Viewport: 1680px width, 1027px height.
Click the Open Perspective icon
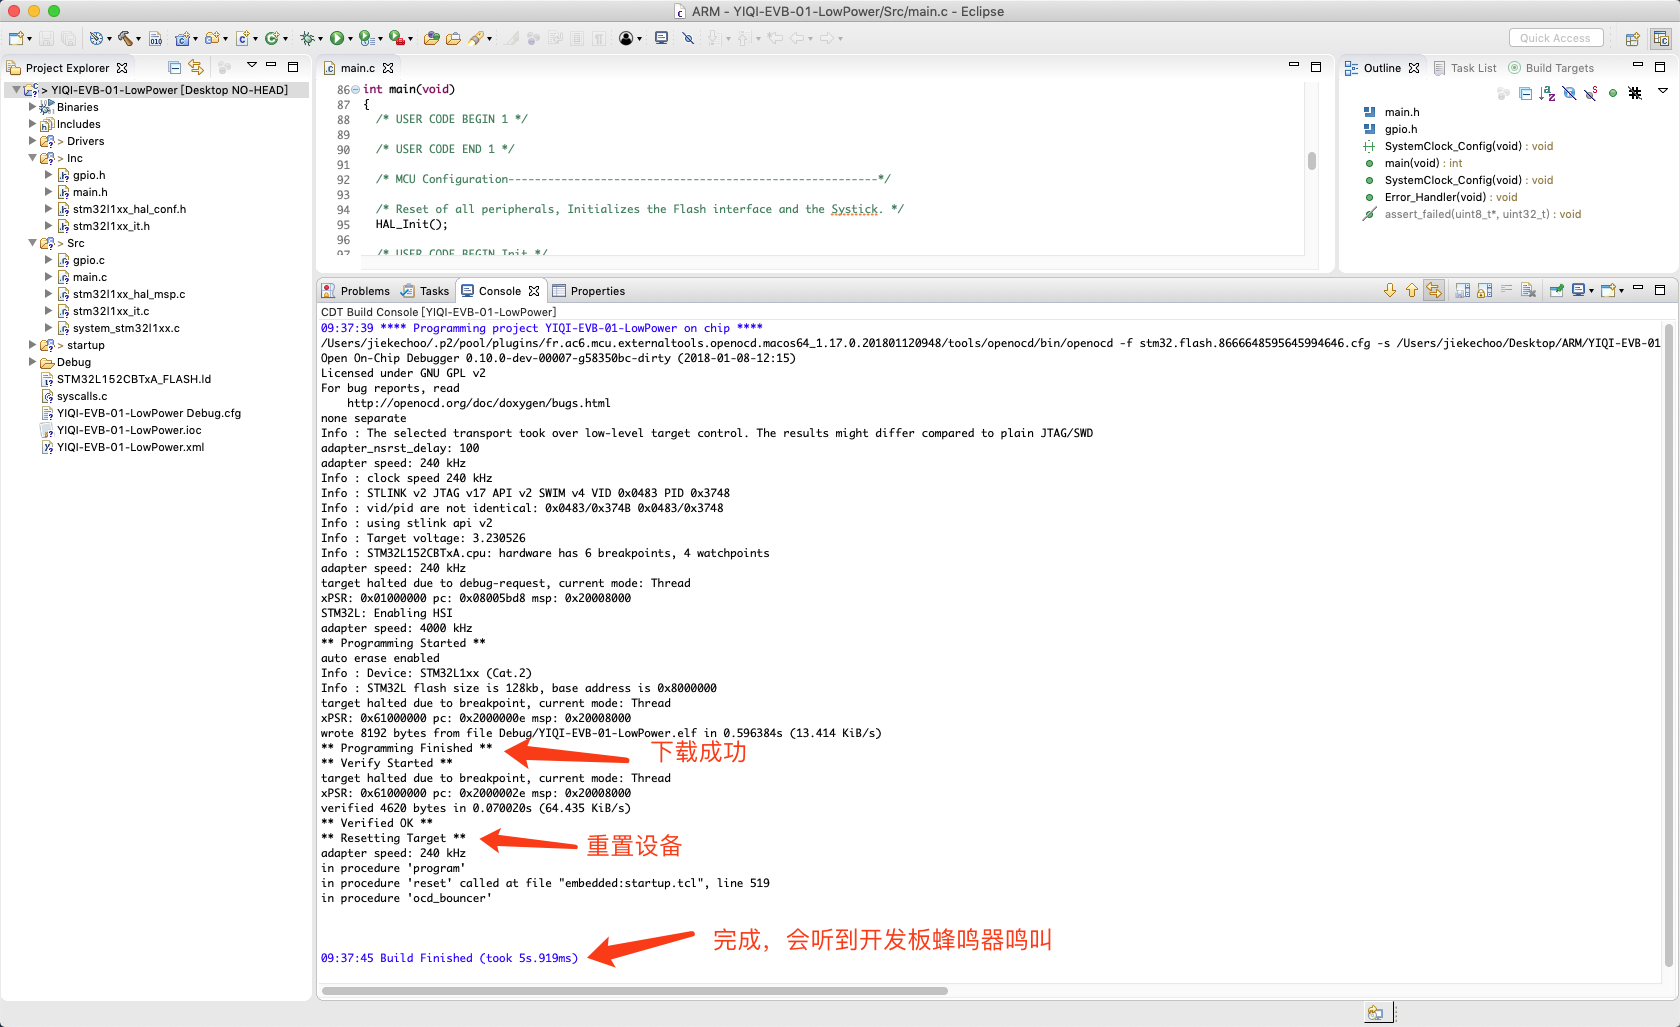point(1632,38)
